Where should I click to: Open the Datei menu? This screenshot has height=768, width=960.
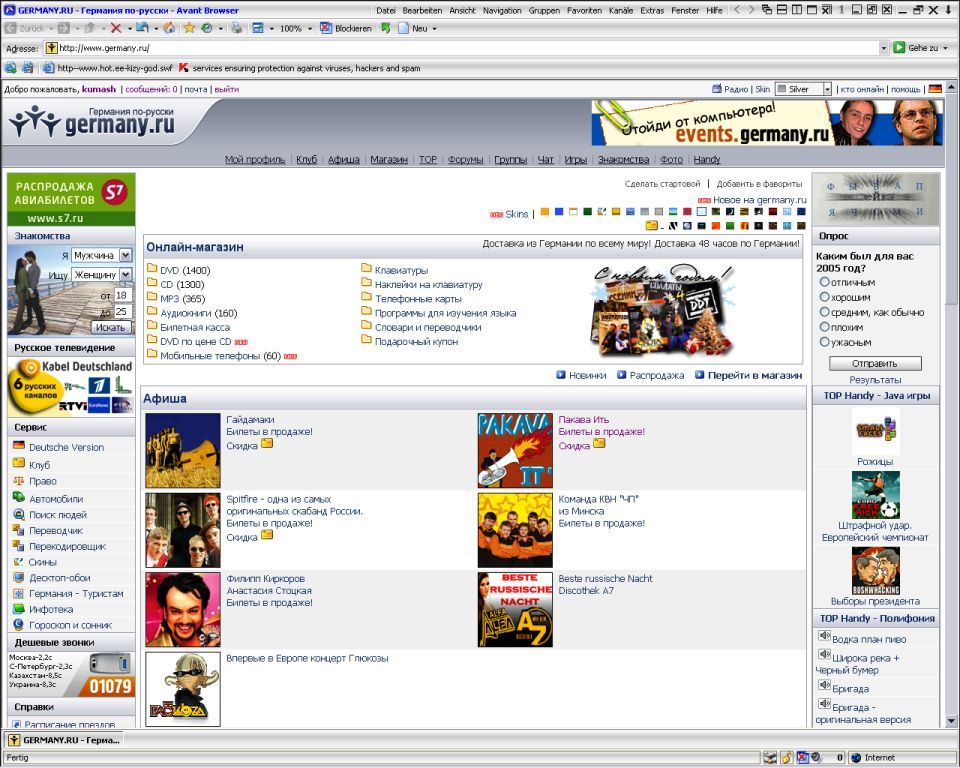[386, 10]
